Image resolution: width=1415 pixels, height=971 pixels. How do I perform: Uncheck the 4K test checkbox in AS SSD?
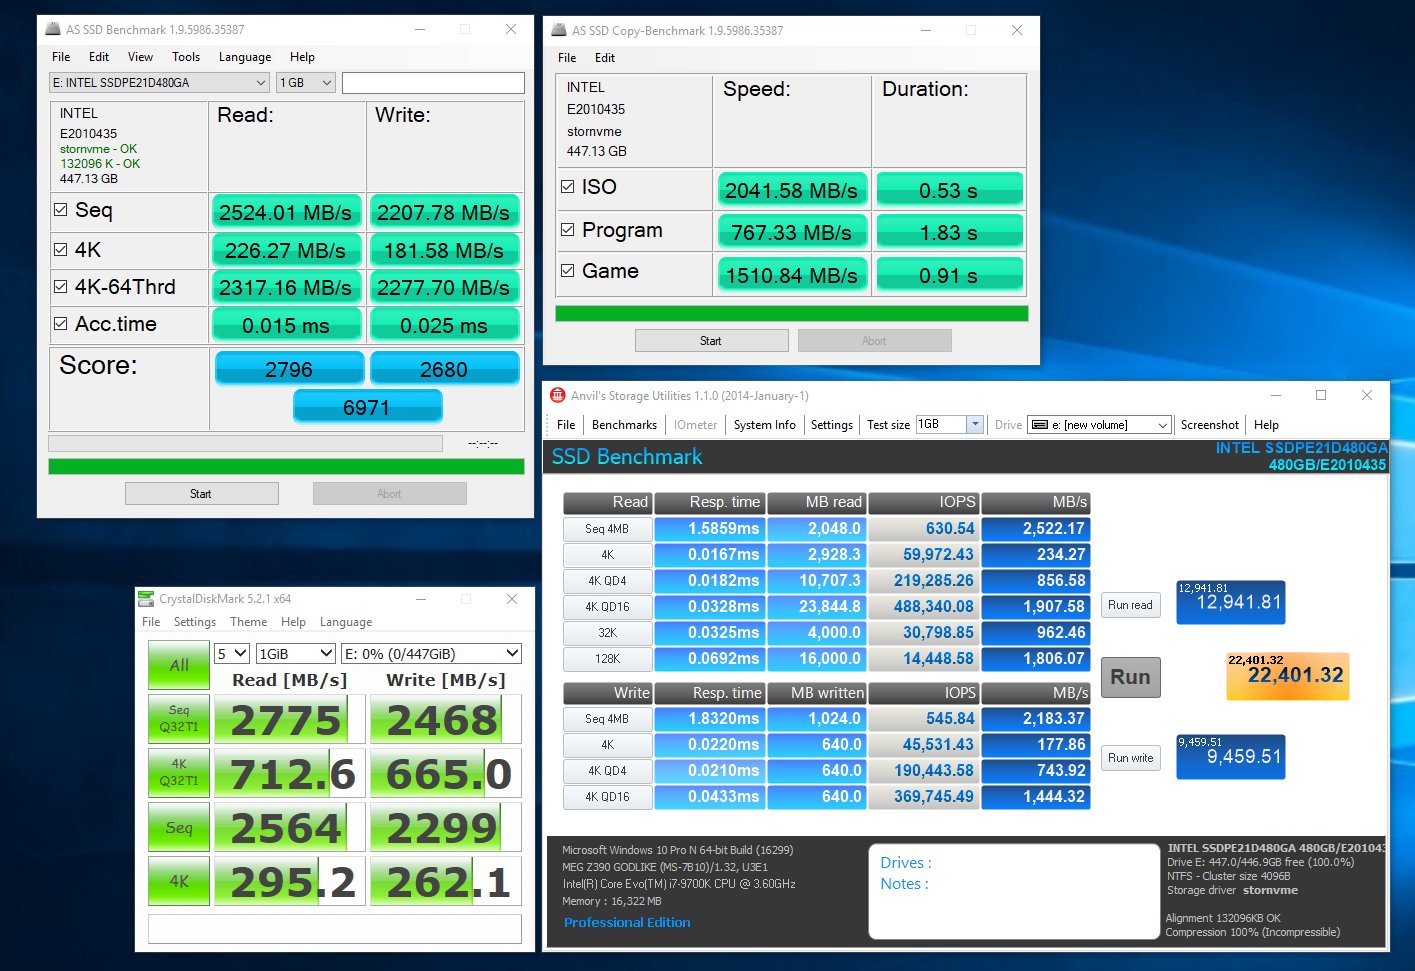(61, 250)
